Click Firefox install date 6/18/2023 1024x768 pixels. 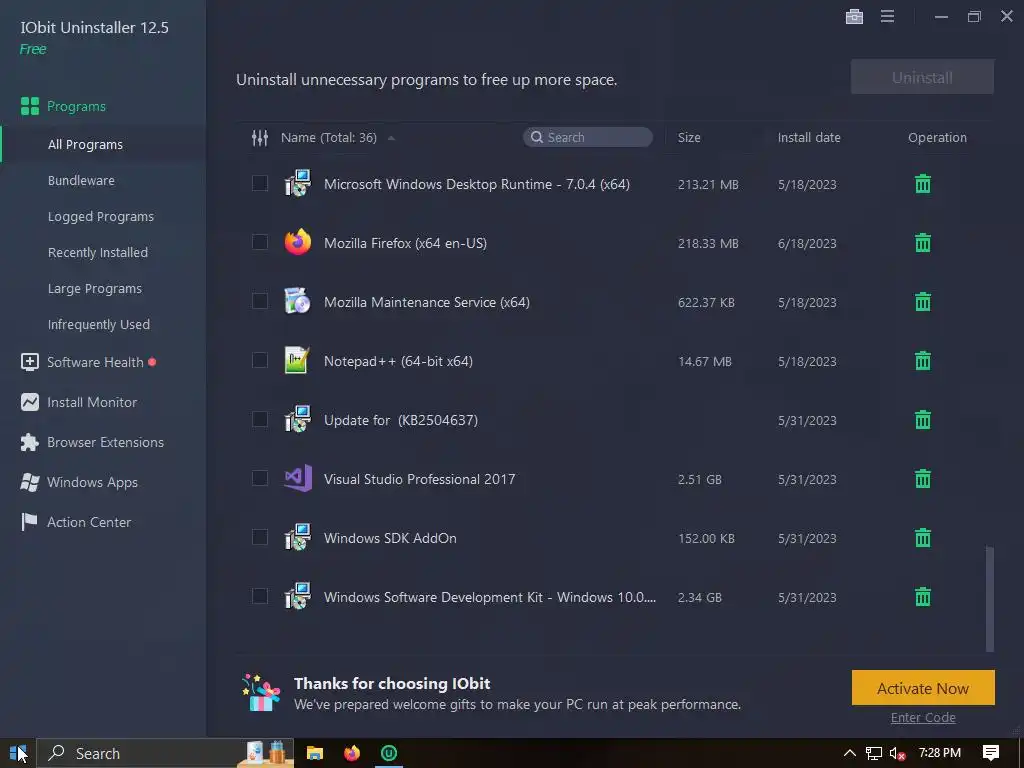click(x=807, y=244)
